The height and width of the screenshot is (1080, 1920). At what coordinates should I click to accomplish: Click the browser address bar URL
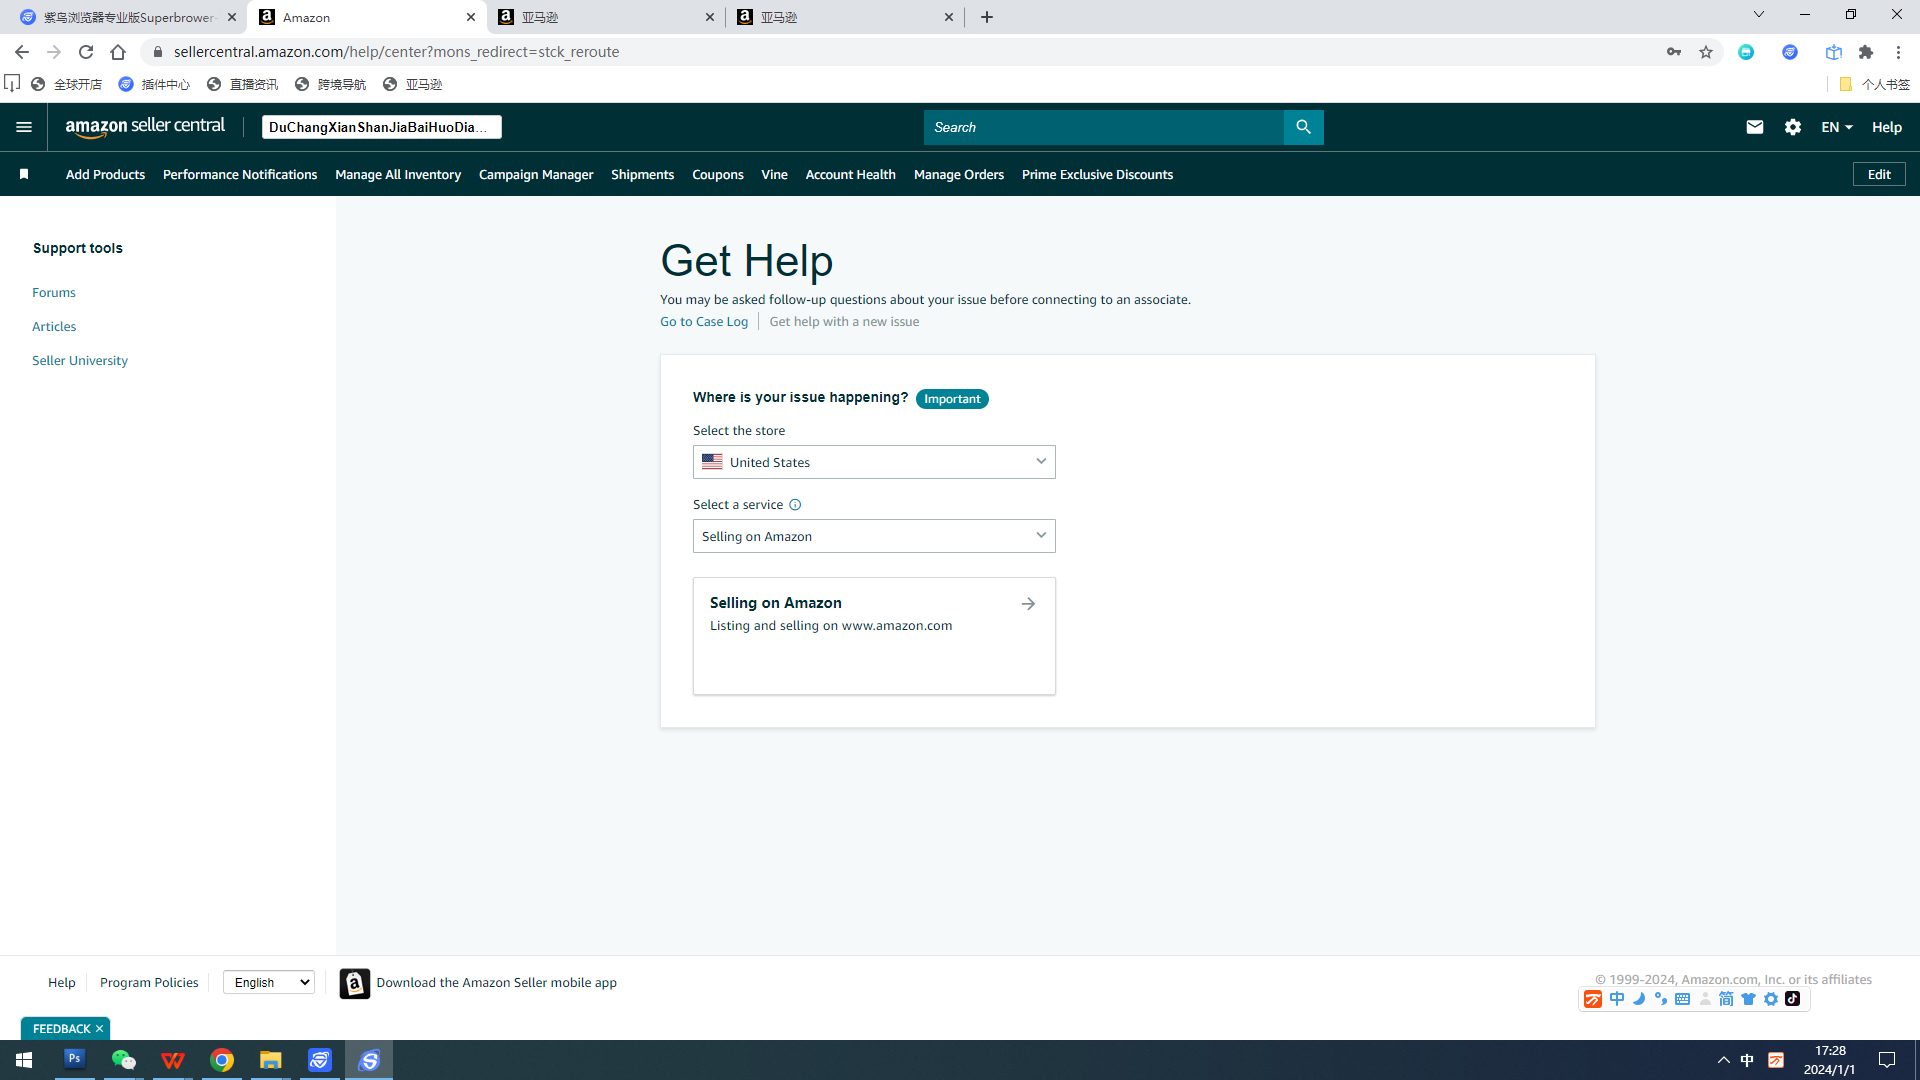click(x=396, y=52)
